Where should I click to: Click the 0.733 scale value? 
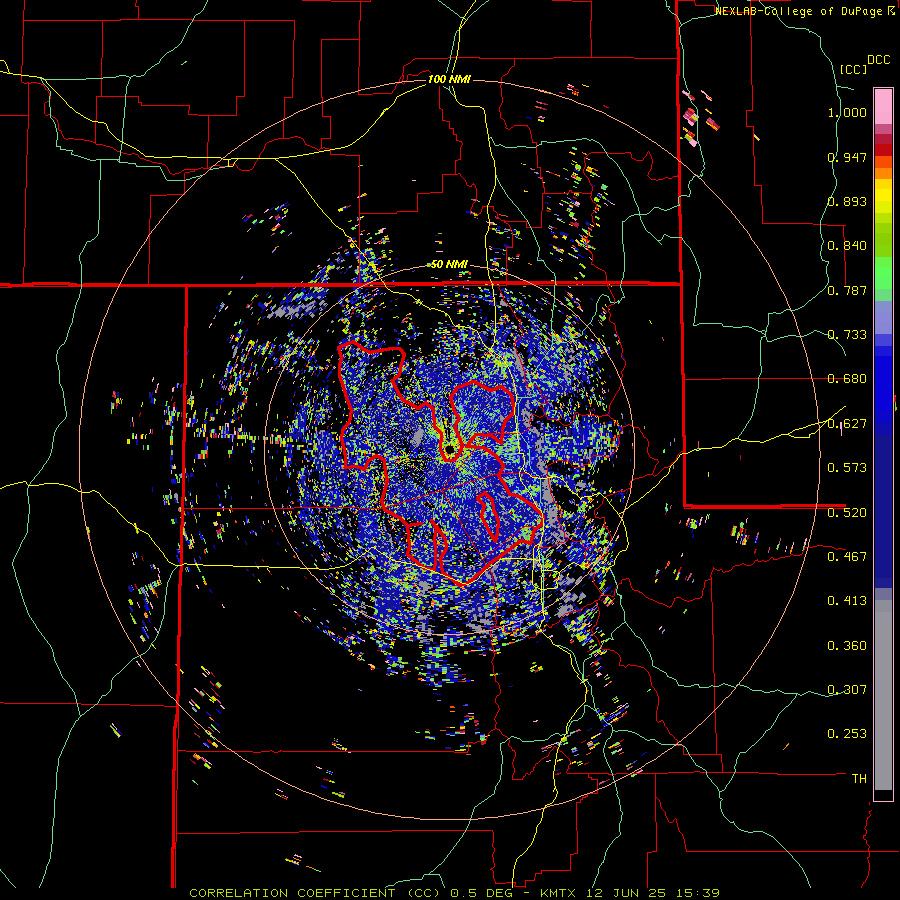[847, 335]
